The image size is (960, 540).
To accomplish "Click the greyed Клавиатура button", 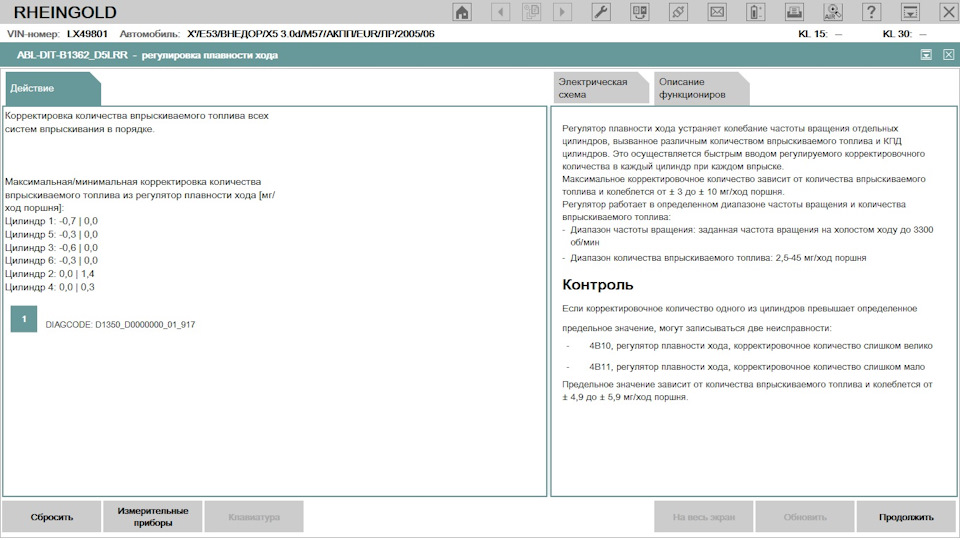I will pyautogui.click(x=254, y=517).
